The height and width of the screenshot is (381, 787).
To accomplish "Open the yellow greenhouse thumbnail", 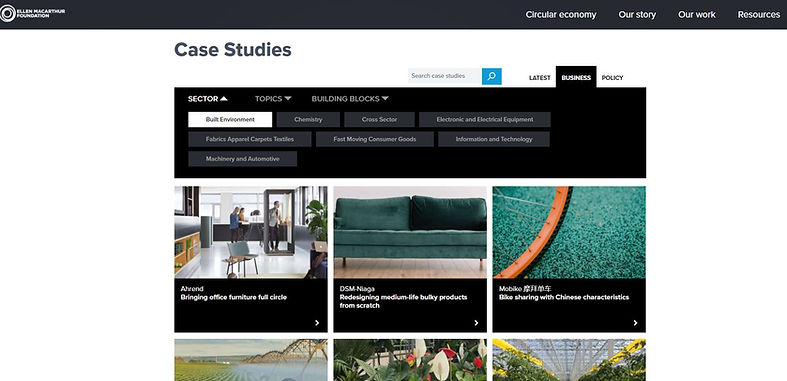I will (x=569, y=360).
